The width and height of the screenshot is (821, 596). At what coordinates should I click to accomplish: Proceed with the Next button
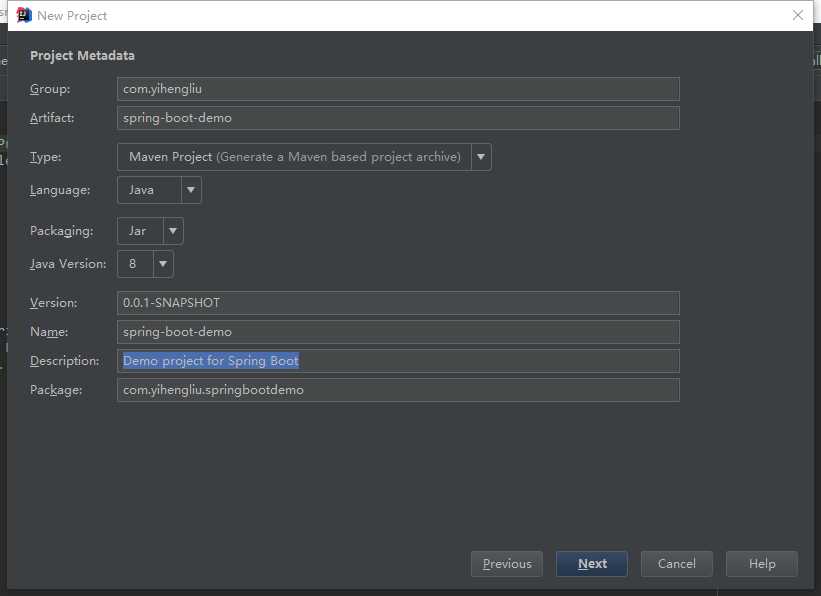coord(592,564)
